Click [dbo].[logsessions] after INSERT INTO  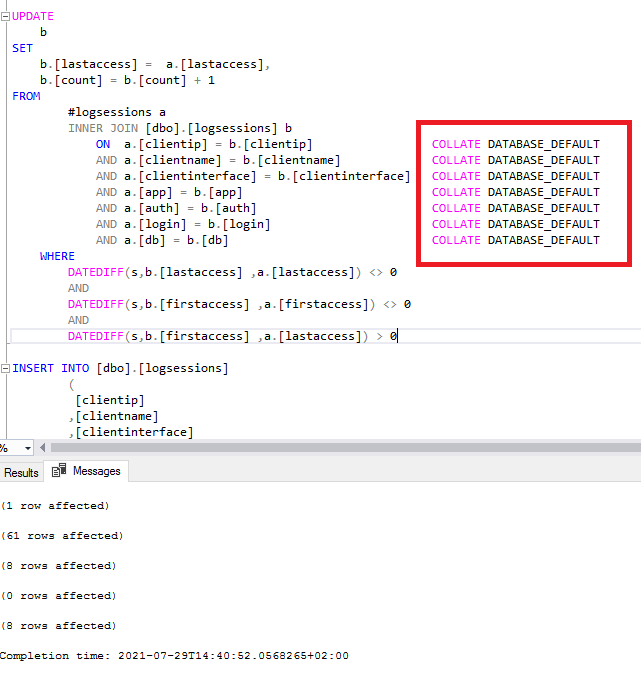click(162, 369)
